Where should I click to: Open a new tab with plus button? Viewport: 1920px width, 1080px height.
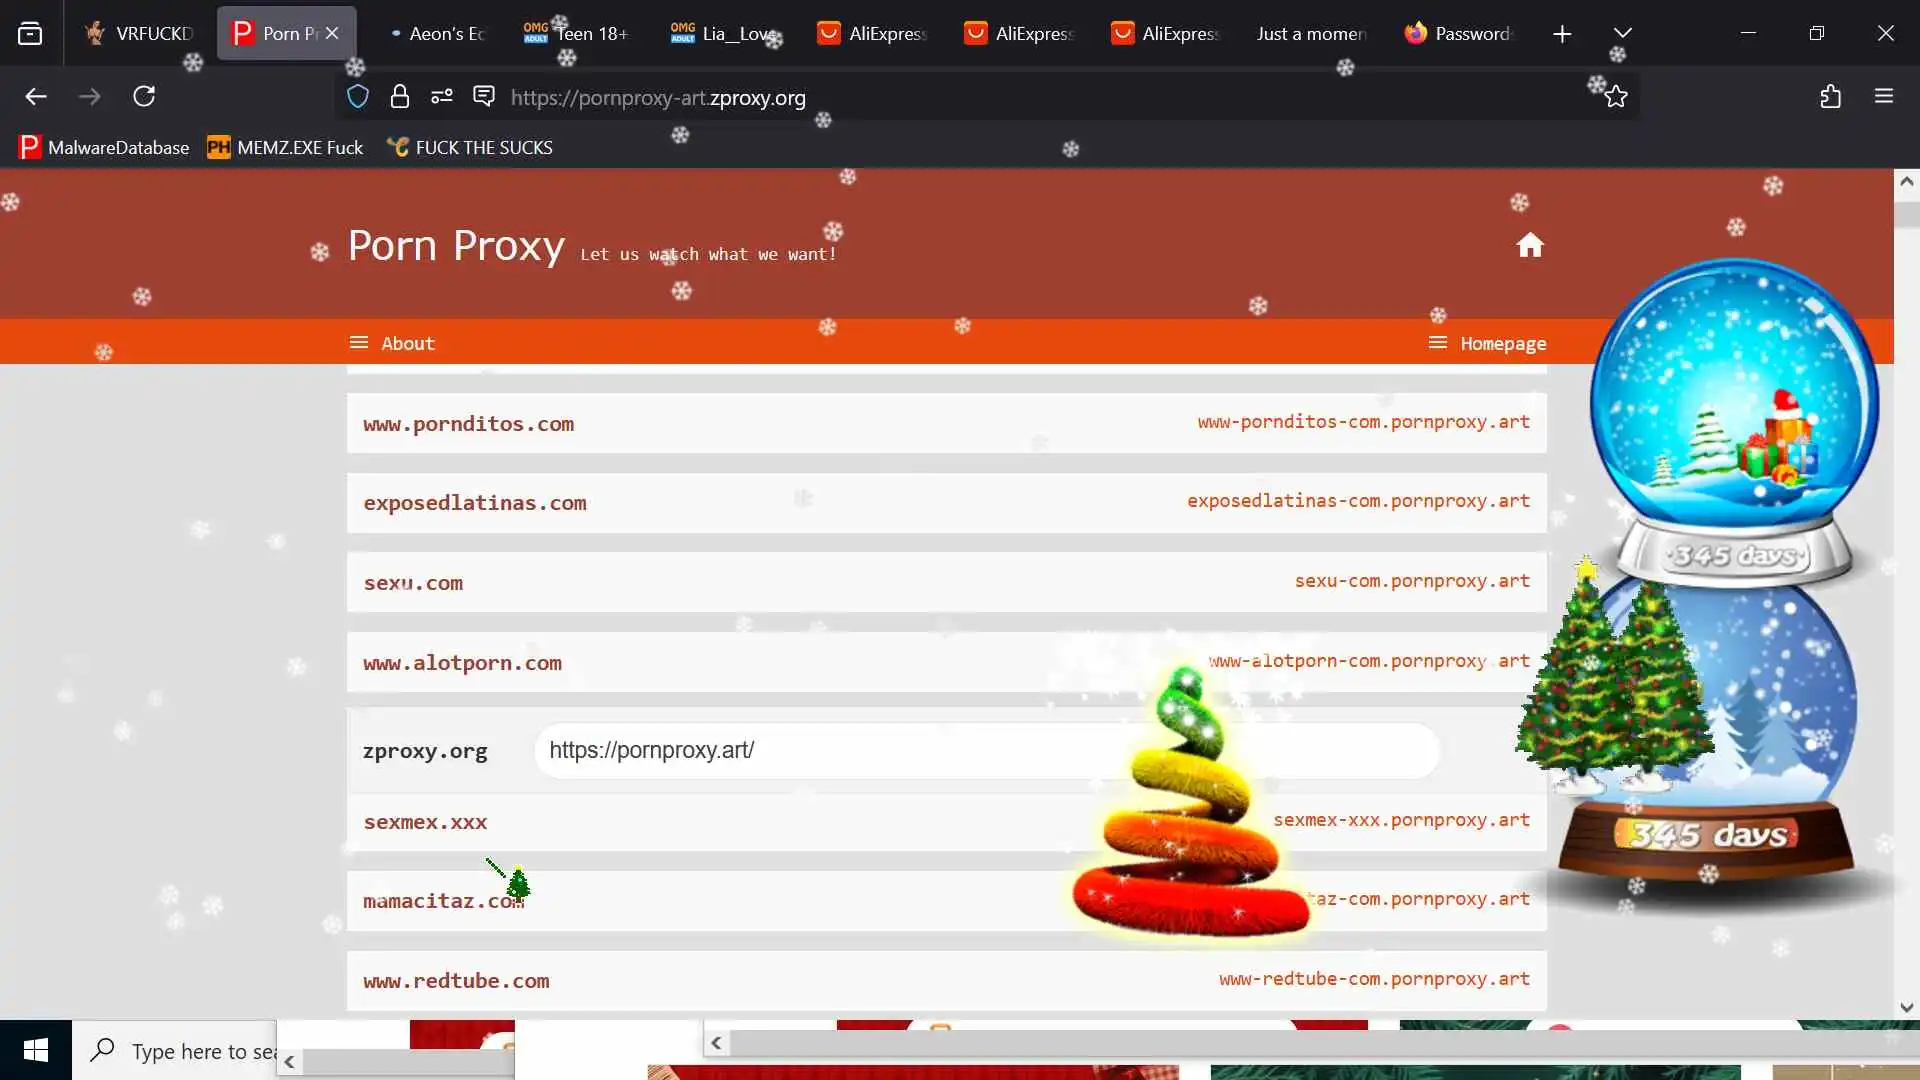pyautogui.click(x=1562, y=33)
